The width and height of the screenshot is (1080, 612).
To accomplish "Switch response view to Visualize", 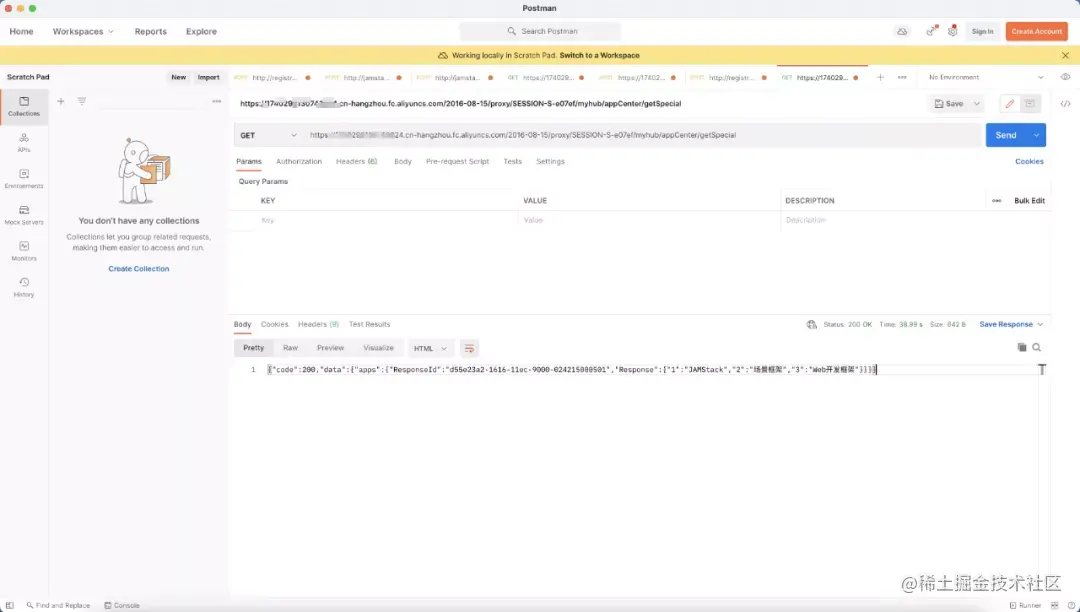I will 378,348.
